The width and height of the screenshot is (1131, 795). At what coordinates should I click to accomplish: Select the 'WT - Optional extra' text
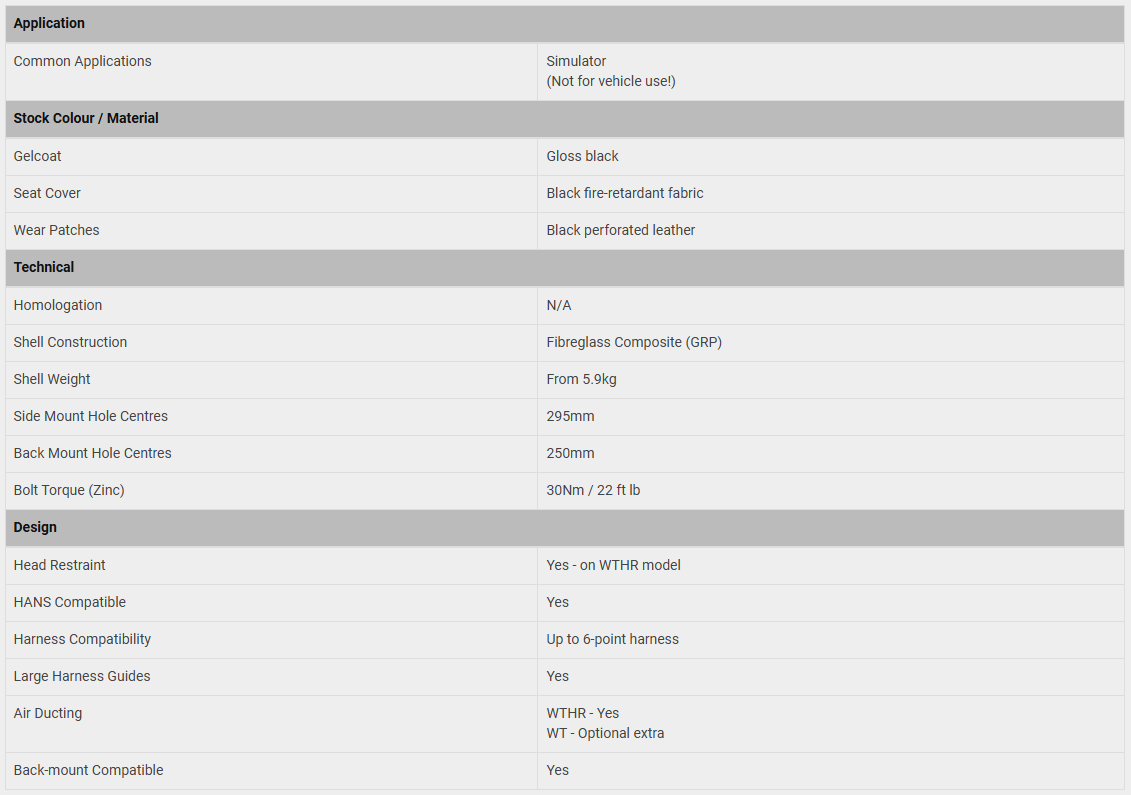pos(605,733)
